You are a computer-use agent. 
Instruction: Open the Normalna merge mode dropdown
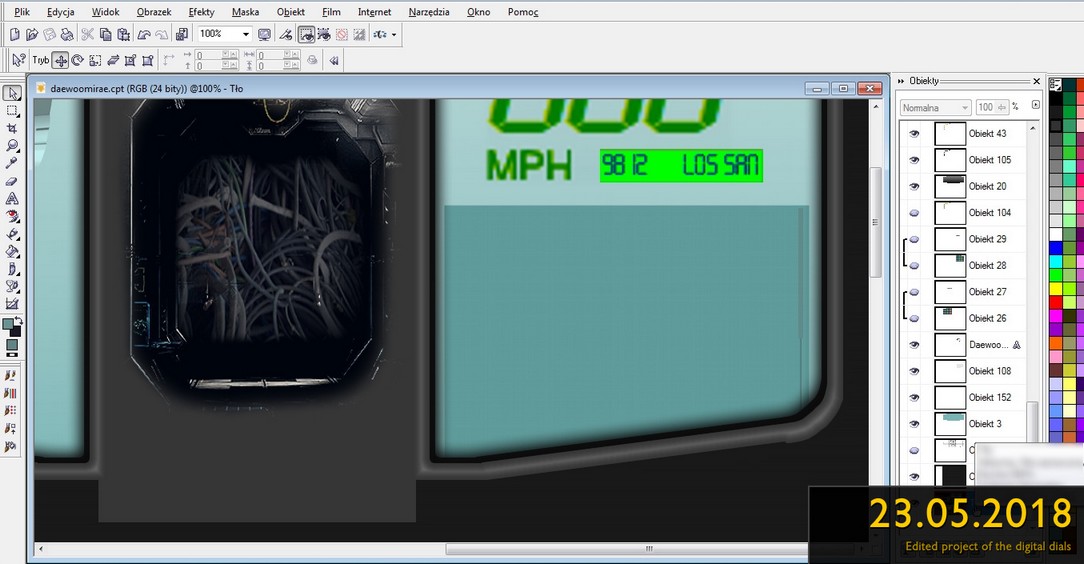pos(936,108)
